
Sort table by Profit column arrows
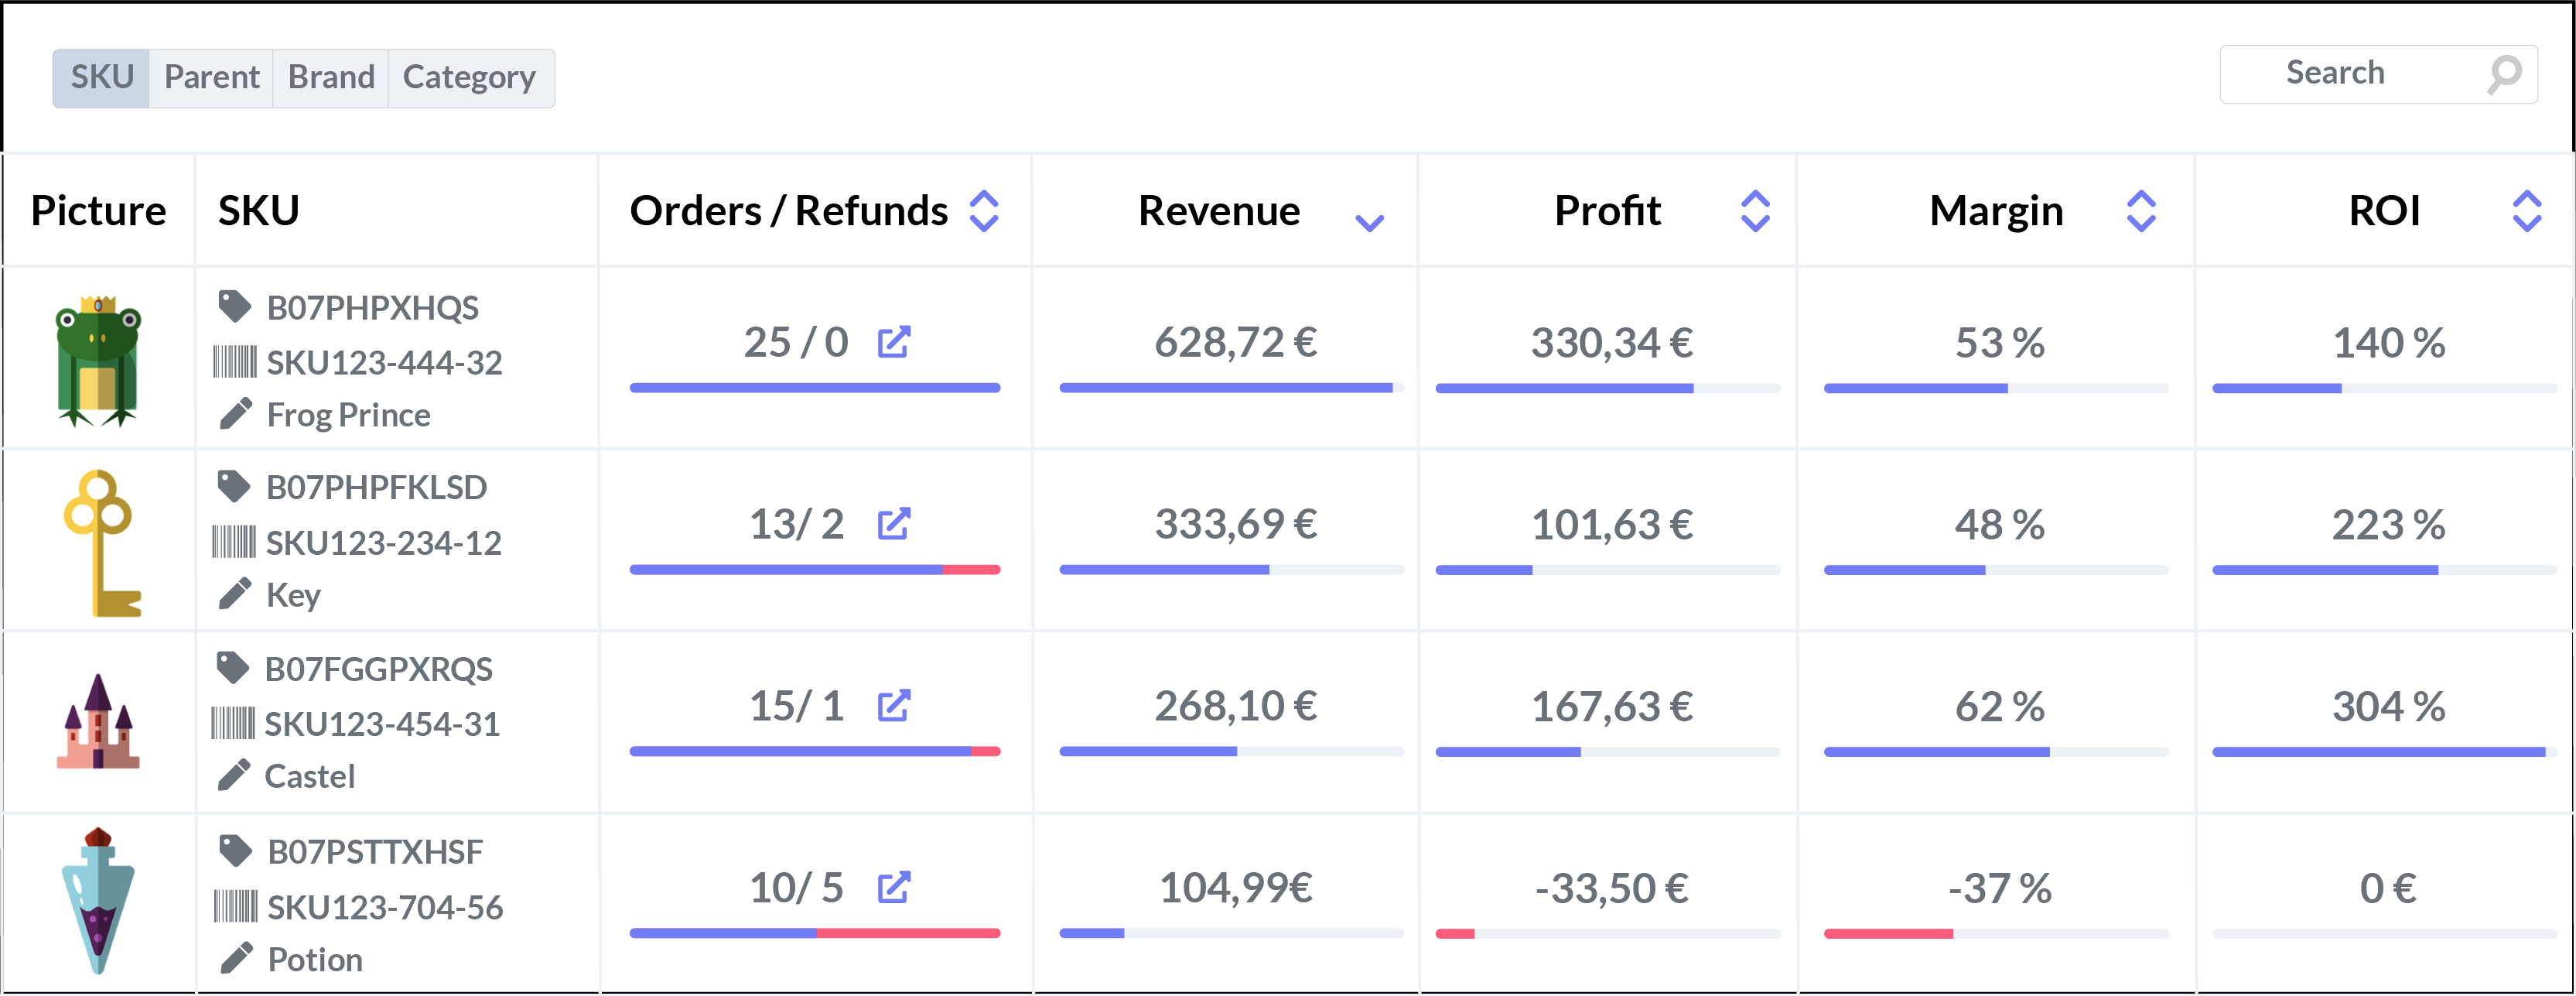pos(1755,211)
